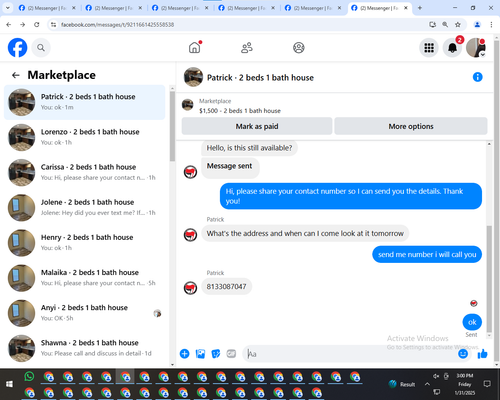Click the Facebook search magnifier icon

(x=41, y=48)
